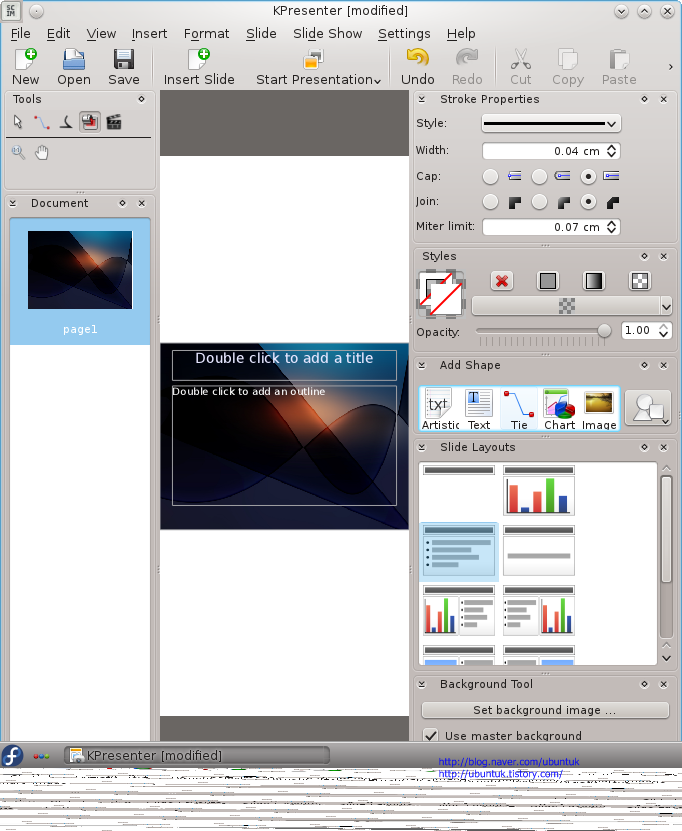Select the second Cap radio button
682x831 pixels.
click(x=539, y=176)
